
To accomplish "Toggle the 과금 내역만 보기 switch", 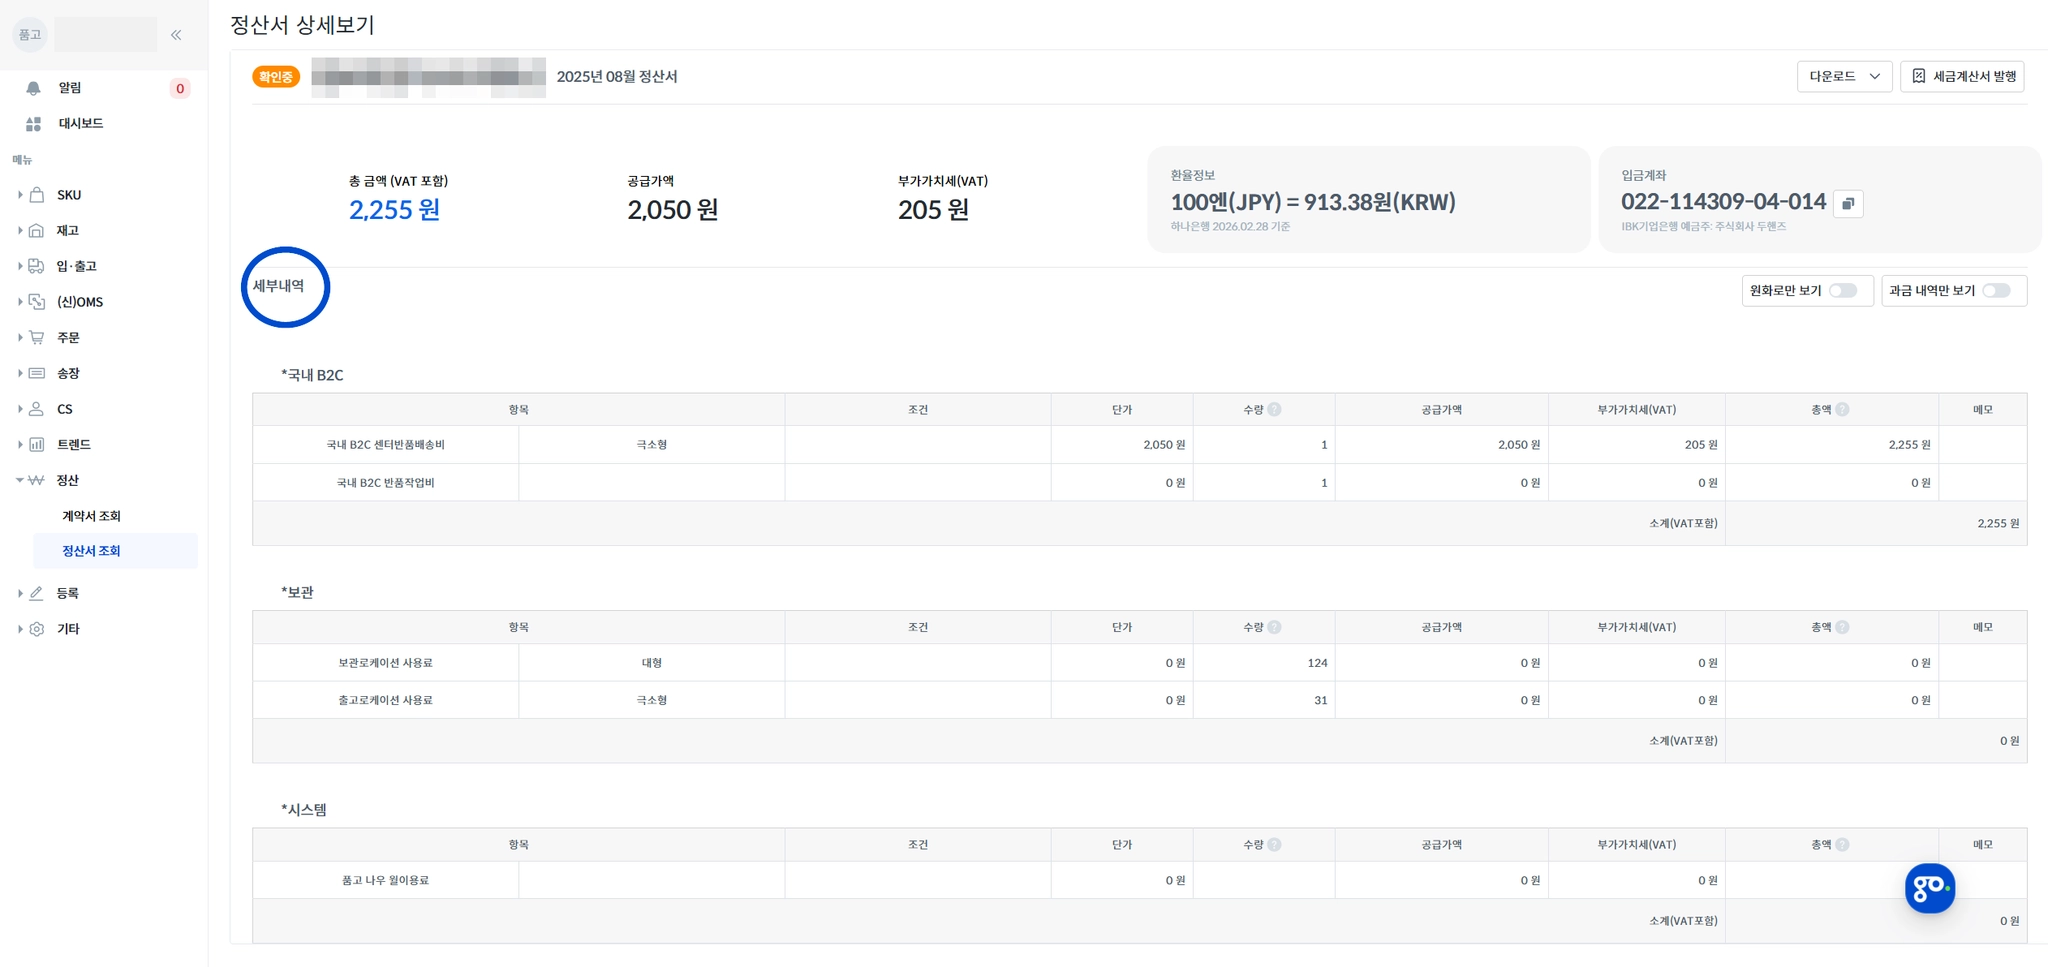I will (1996, 291).
